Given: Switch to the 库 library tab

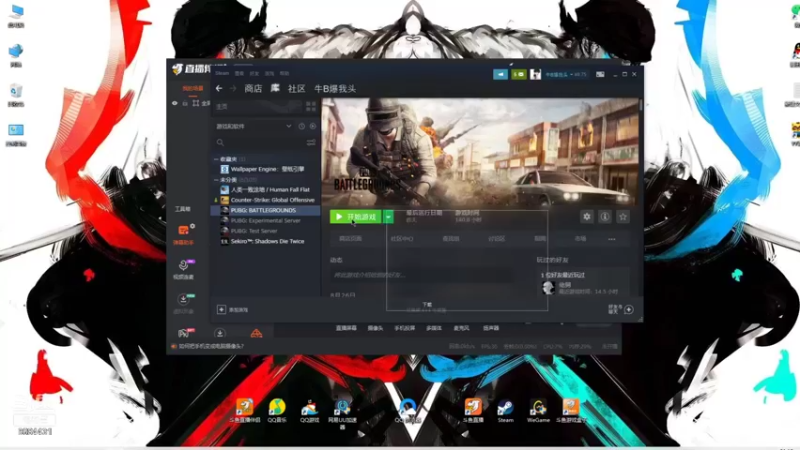Looking at the screenshot, I should [275, 88].
